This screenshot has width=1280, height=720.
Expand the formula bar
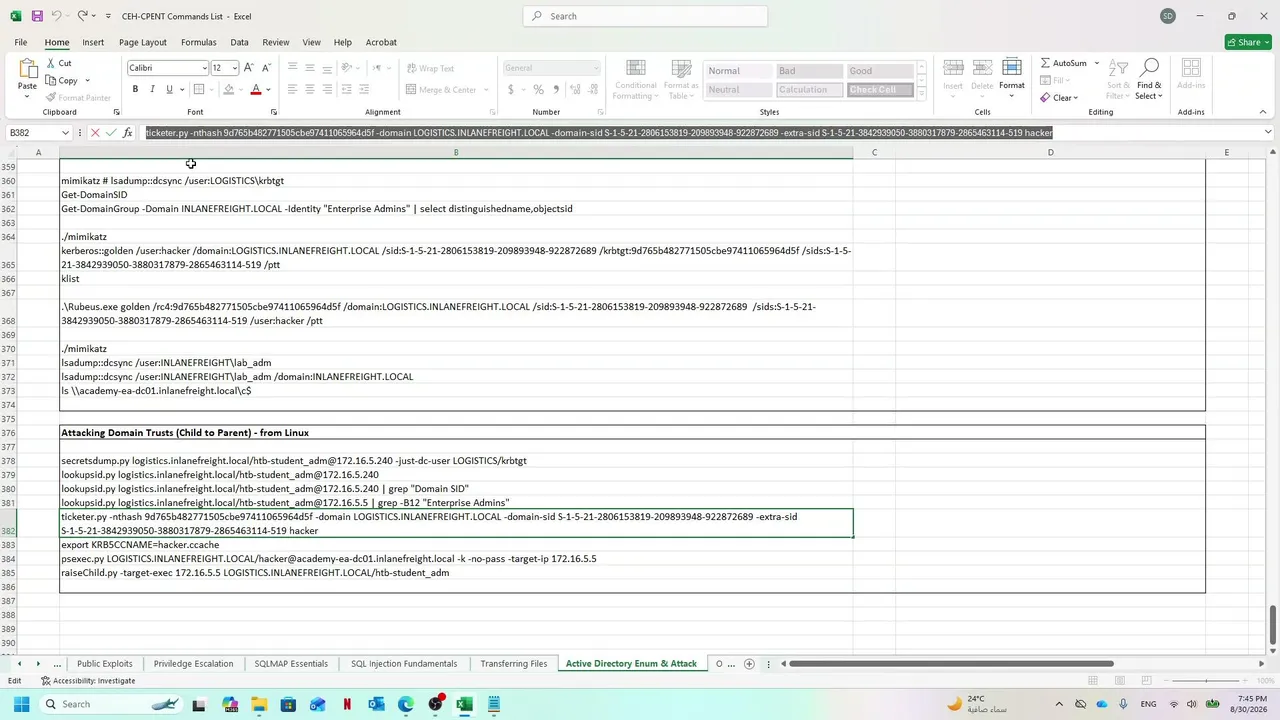[x=1268, y=132]
